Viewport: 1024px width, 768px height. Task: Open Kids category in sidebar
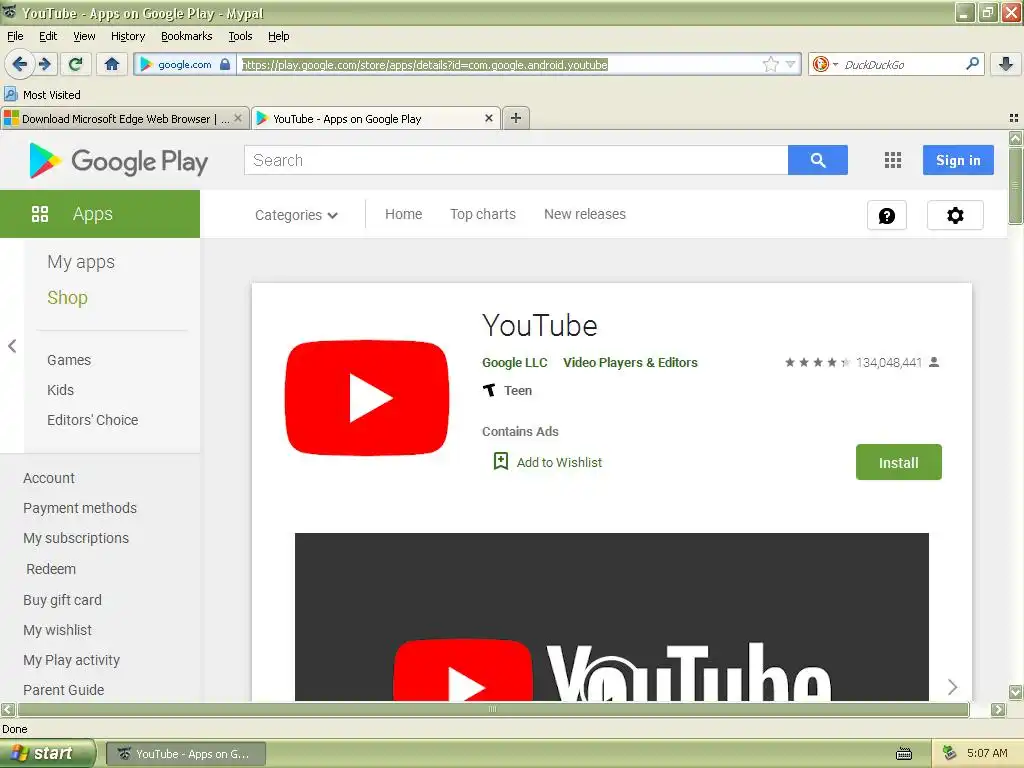(x=60, y=390)
